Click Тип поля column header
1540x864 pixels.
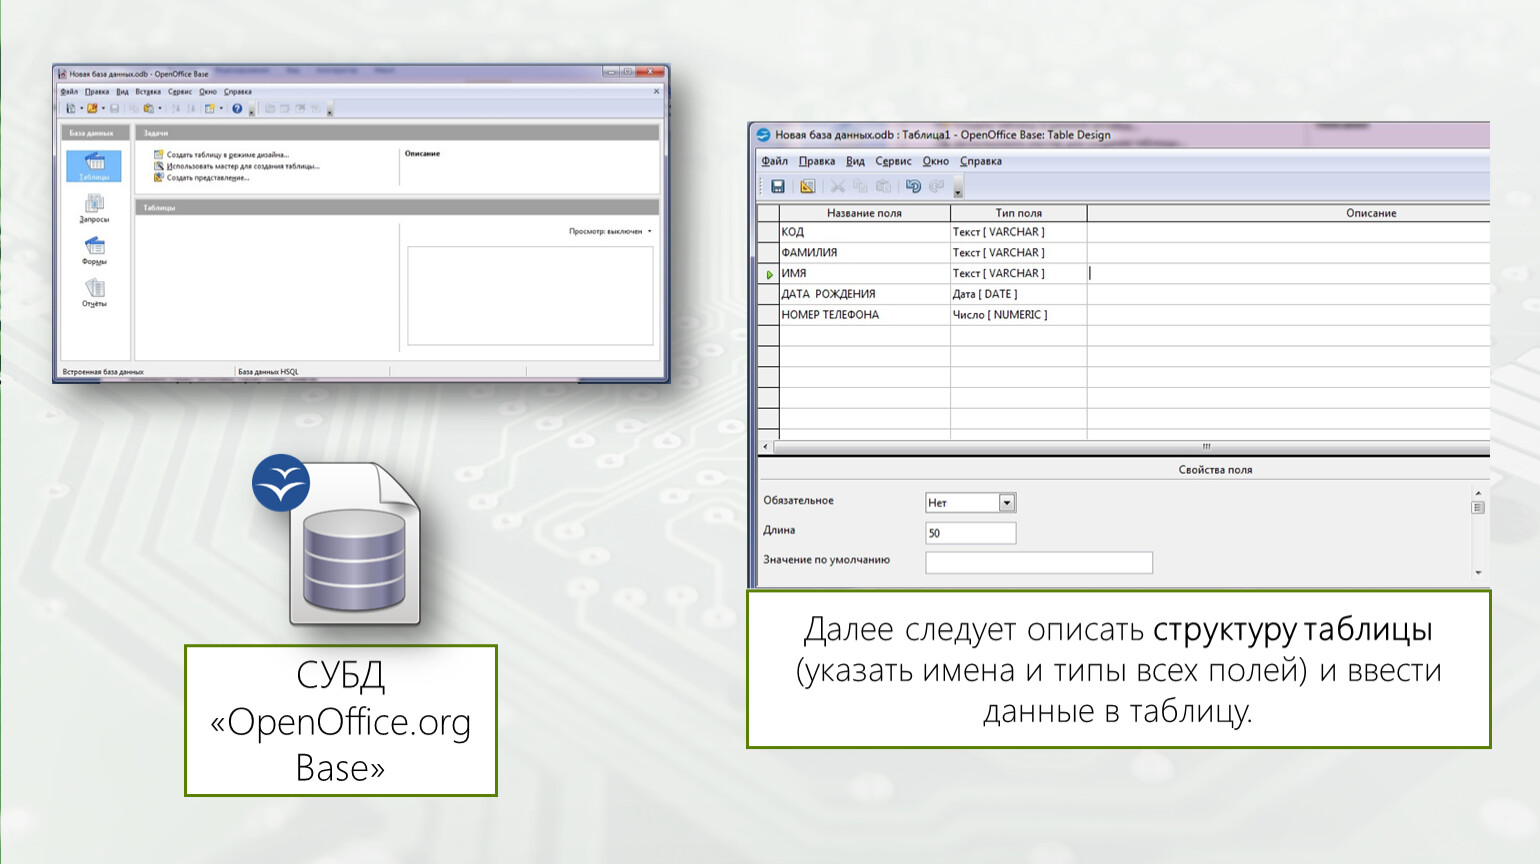click(1018, 213)
